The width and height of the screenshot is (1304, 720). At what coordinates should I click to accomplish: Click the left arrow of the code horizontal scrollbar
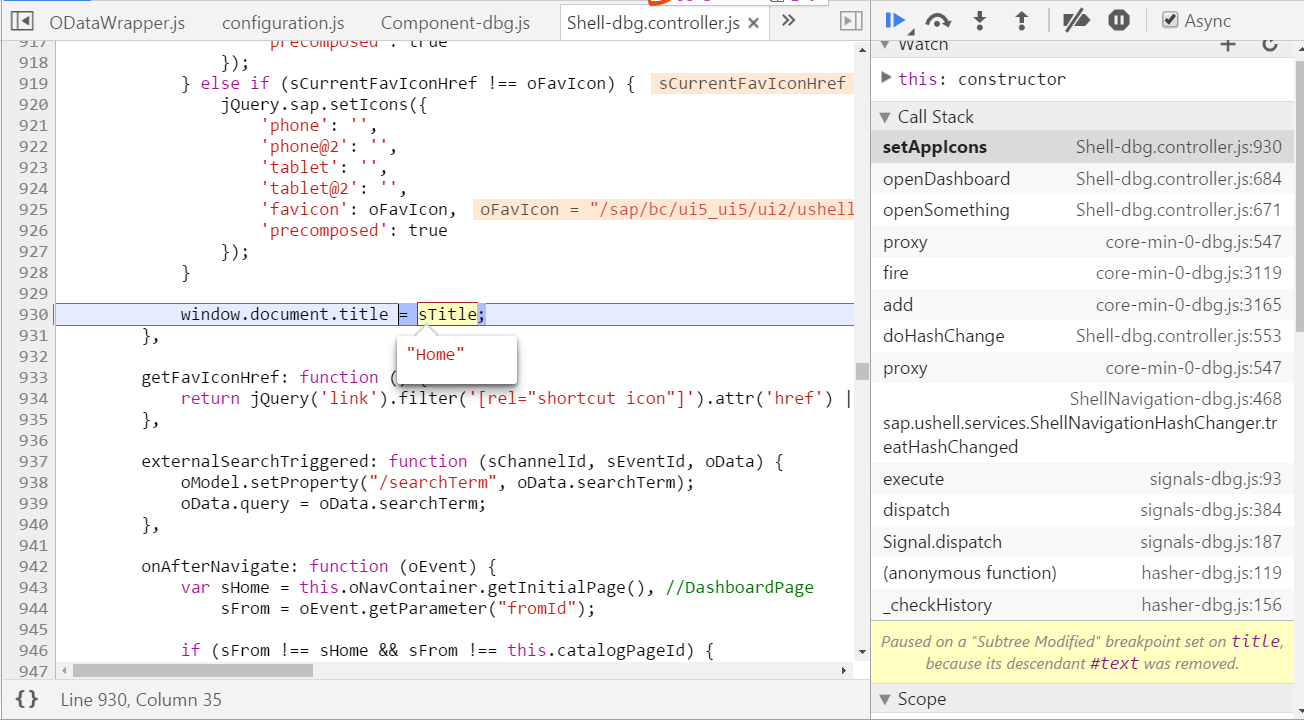tap(63, 670)
